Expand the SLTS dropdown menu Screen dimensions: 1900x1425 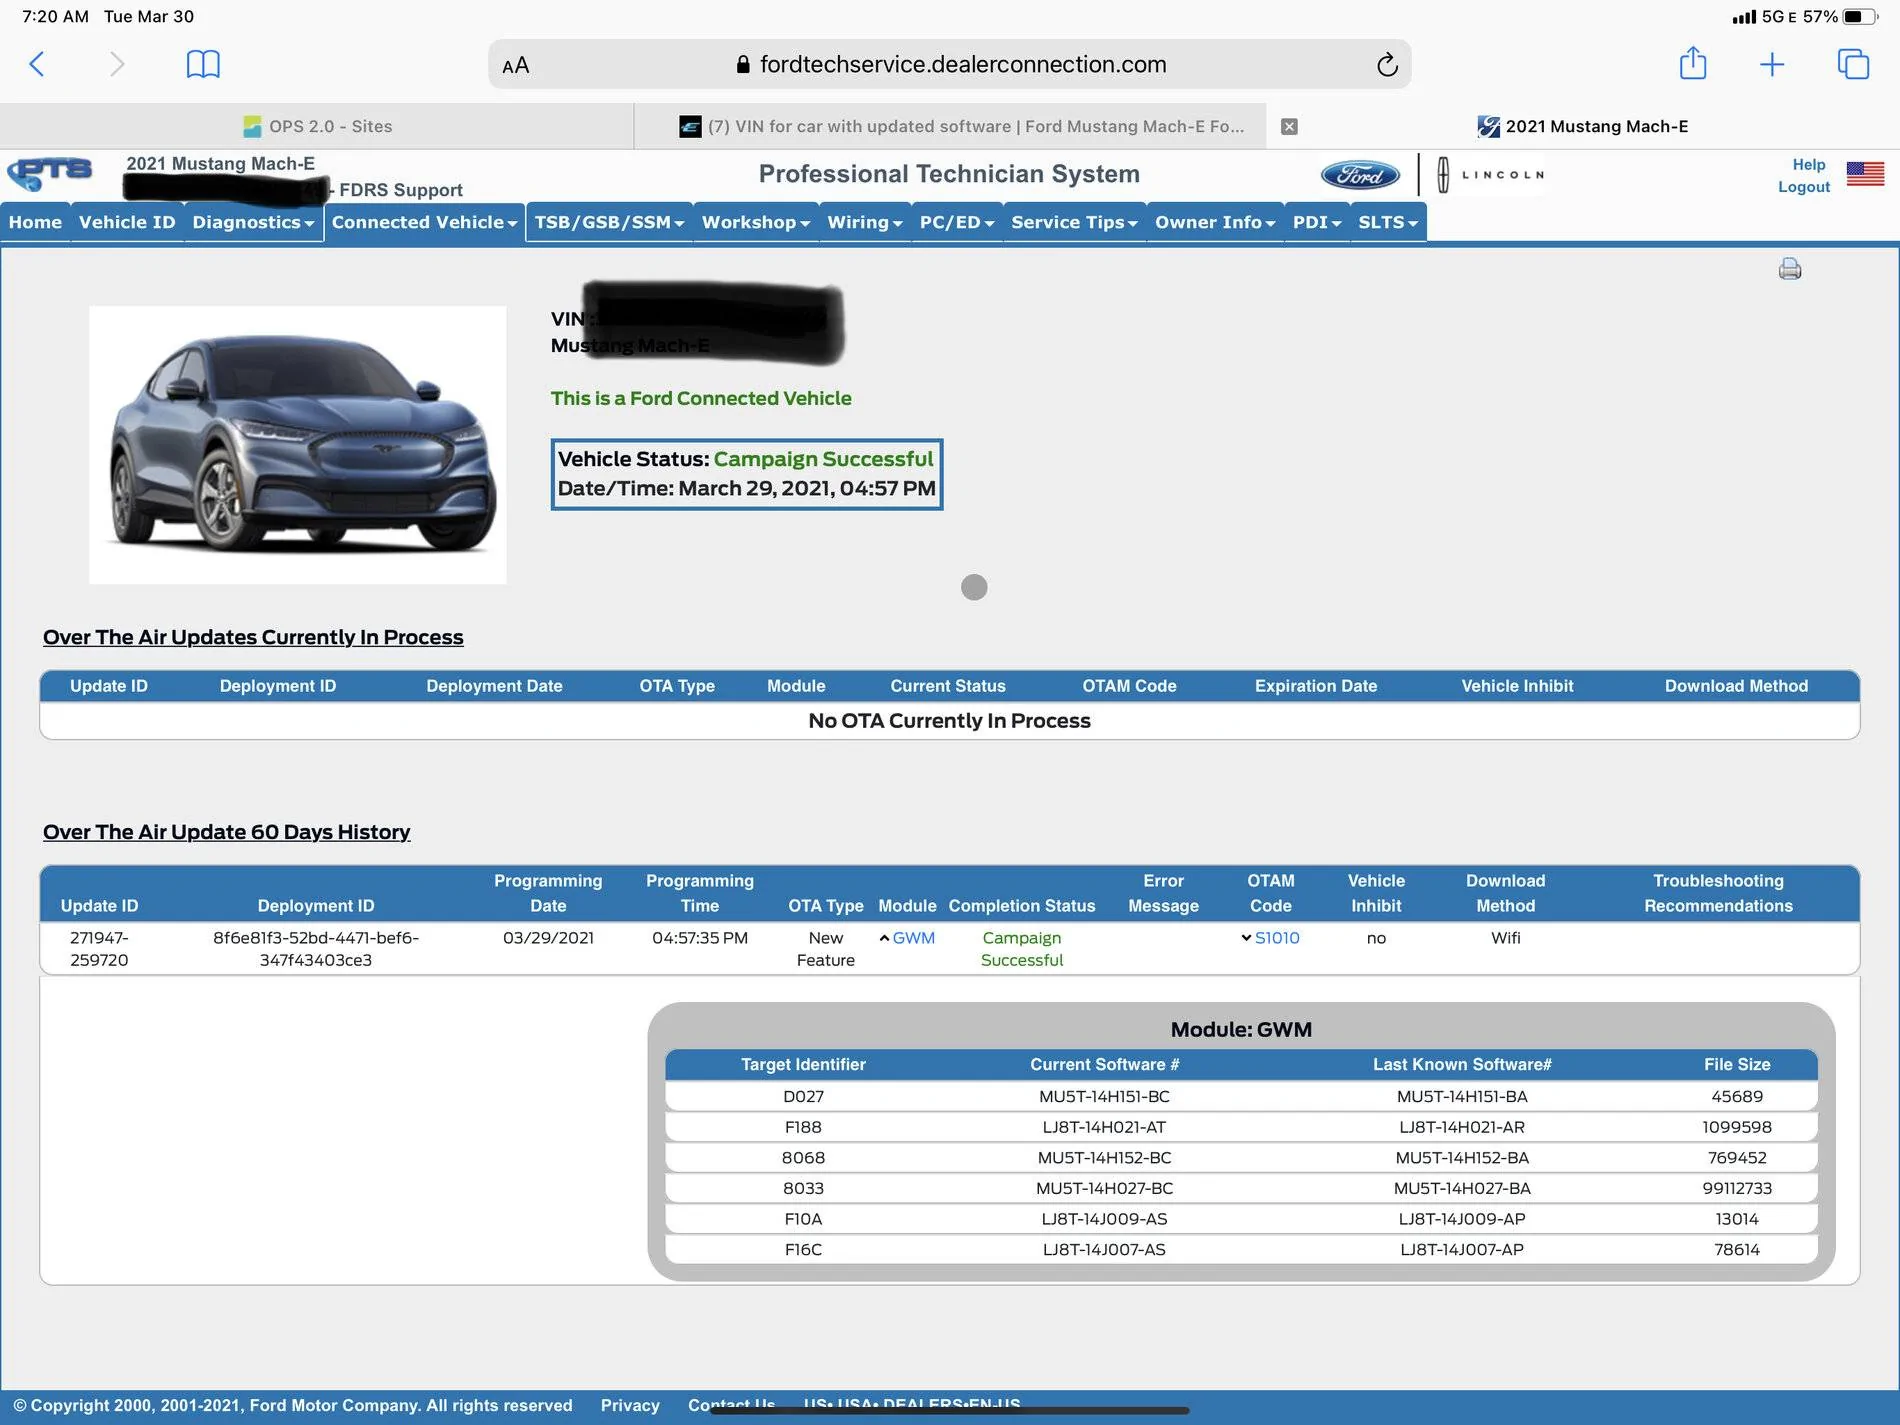(1388, 222)
